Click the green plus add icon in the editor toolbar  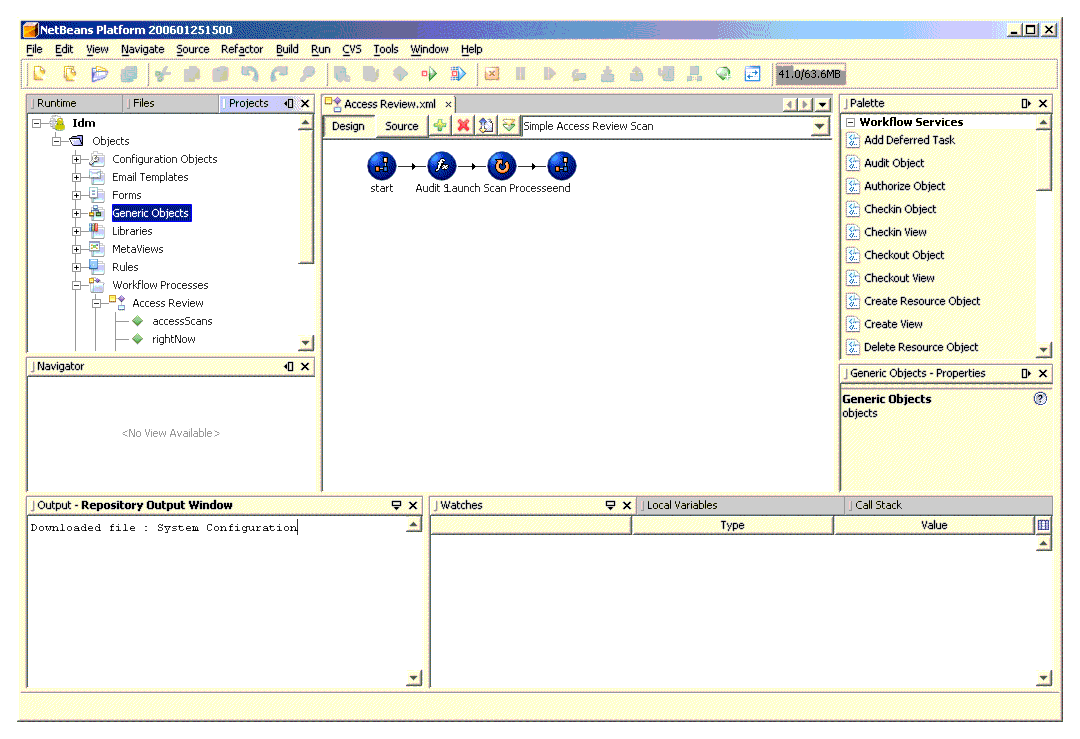[x=439, y=125]
